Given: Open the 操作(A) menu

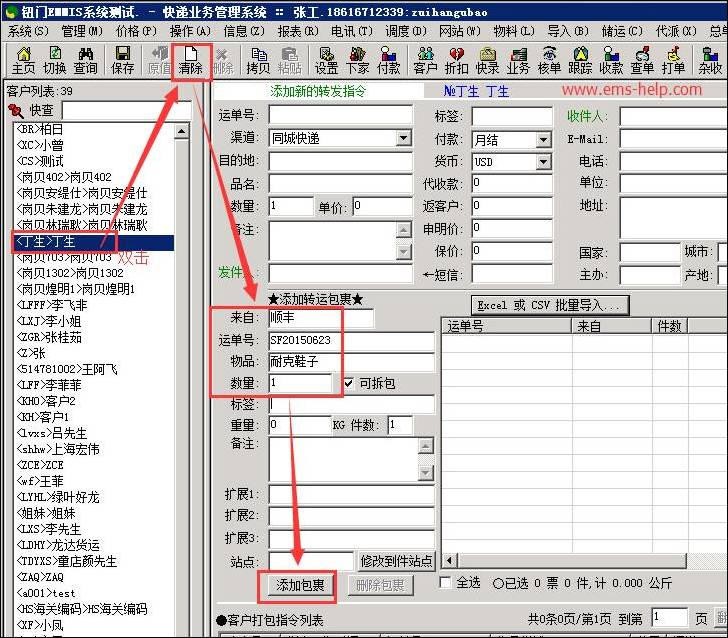Looking at the screenshot, I should tap(190, 31).
